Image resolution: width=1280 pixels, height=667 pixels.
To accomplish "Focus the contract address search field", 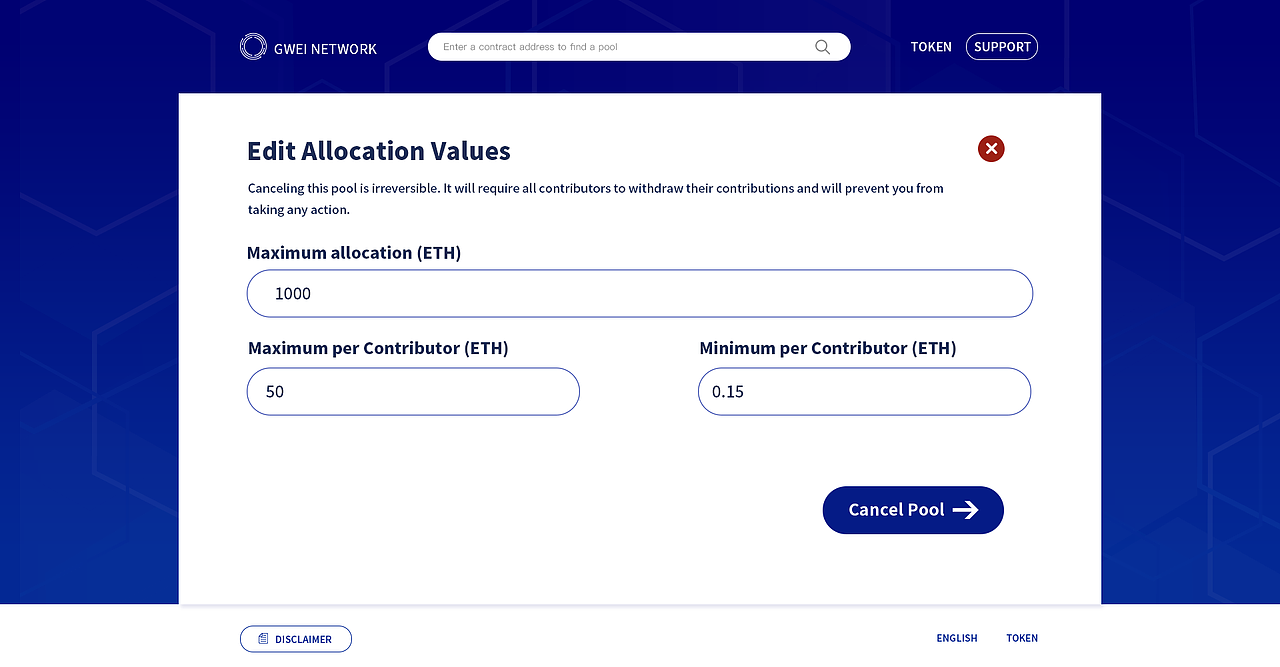I will tap(620, 47).
